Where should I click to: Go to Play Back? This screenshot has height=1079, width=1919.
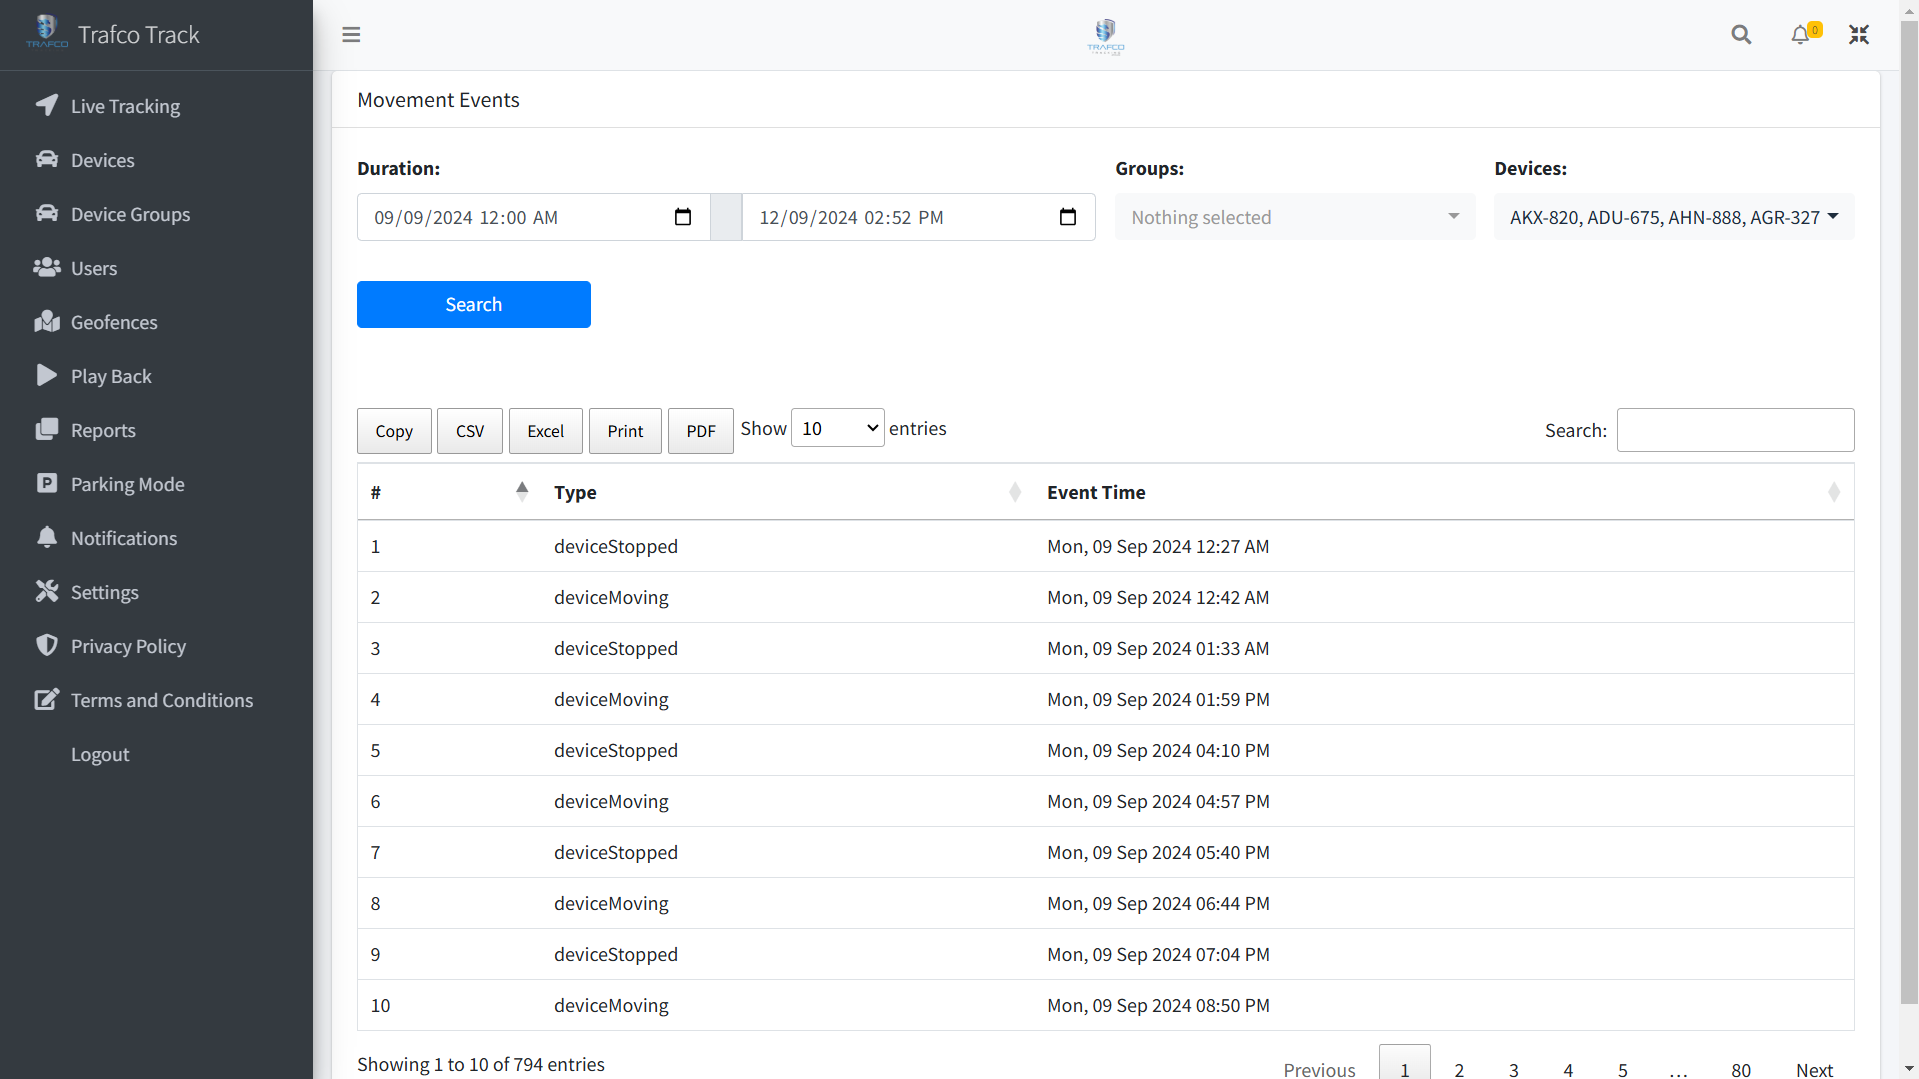(x=112, y=376)
